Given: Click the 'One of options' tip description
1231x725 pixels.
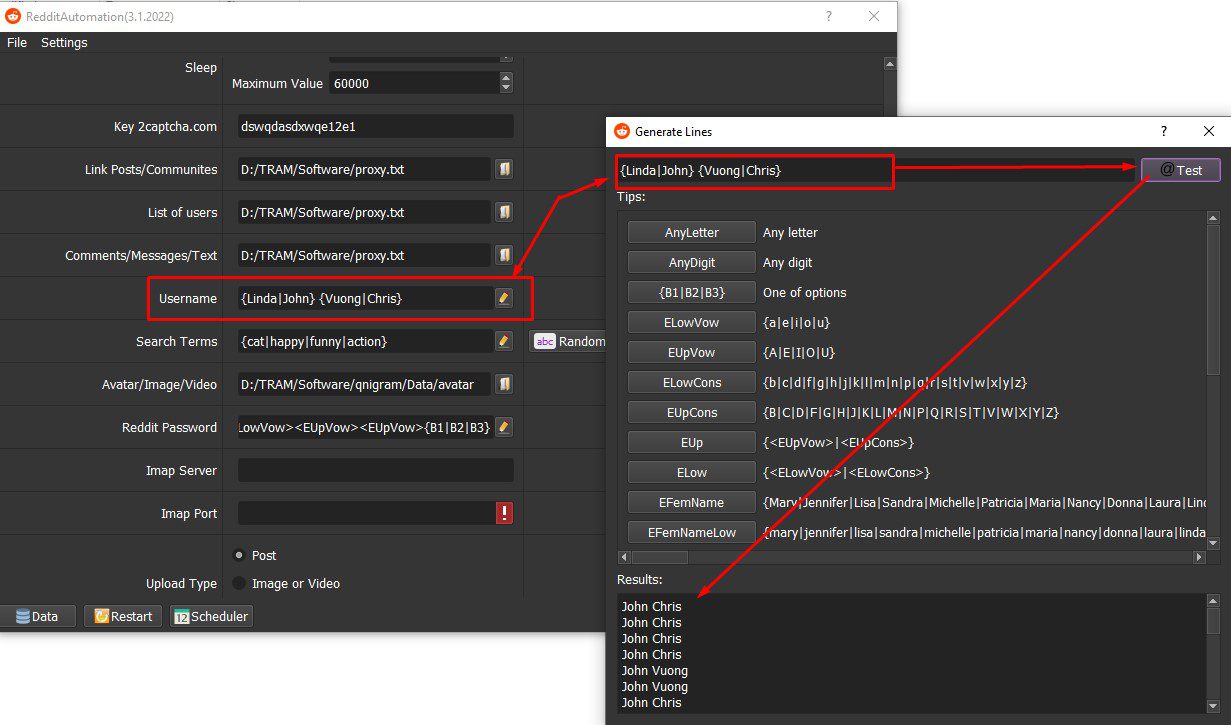Looking at the screenshot, I should point(804,292).
